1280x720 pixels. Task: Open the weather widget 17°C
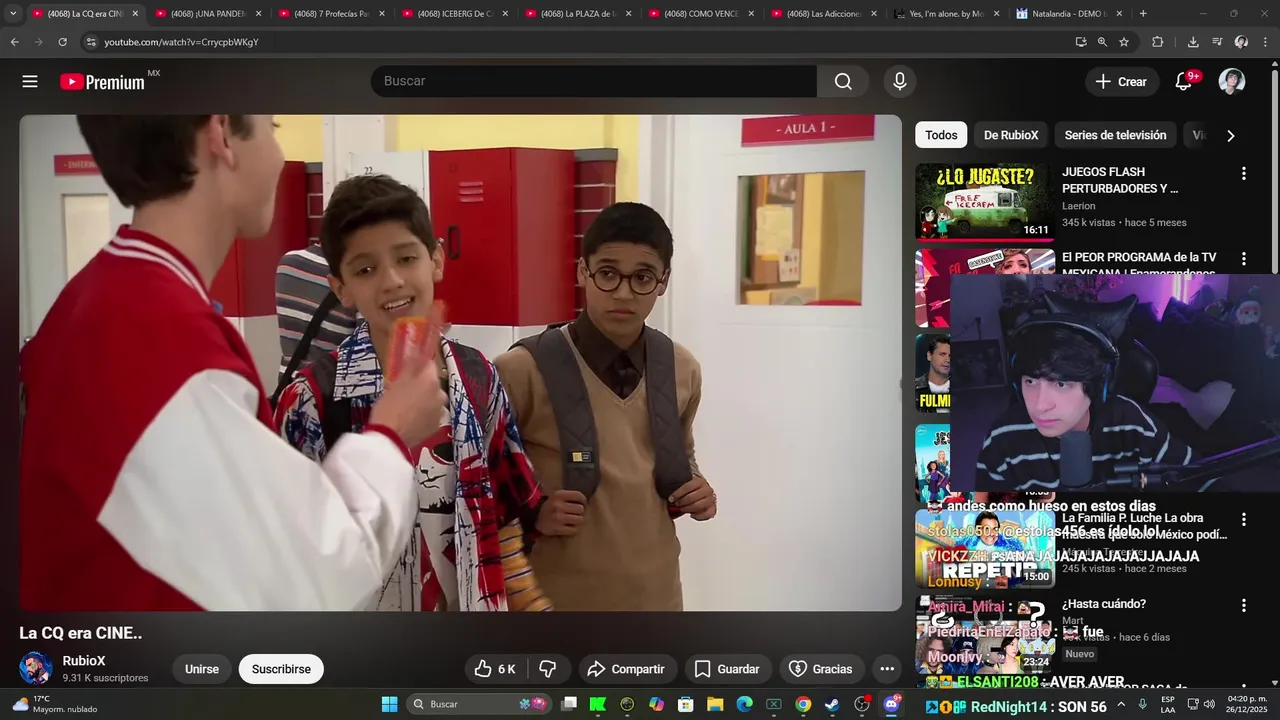55,704
